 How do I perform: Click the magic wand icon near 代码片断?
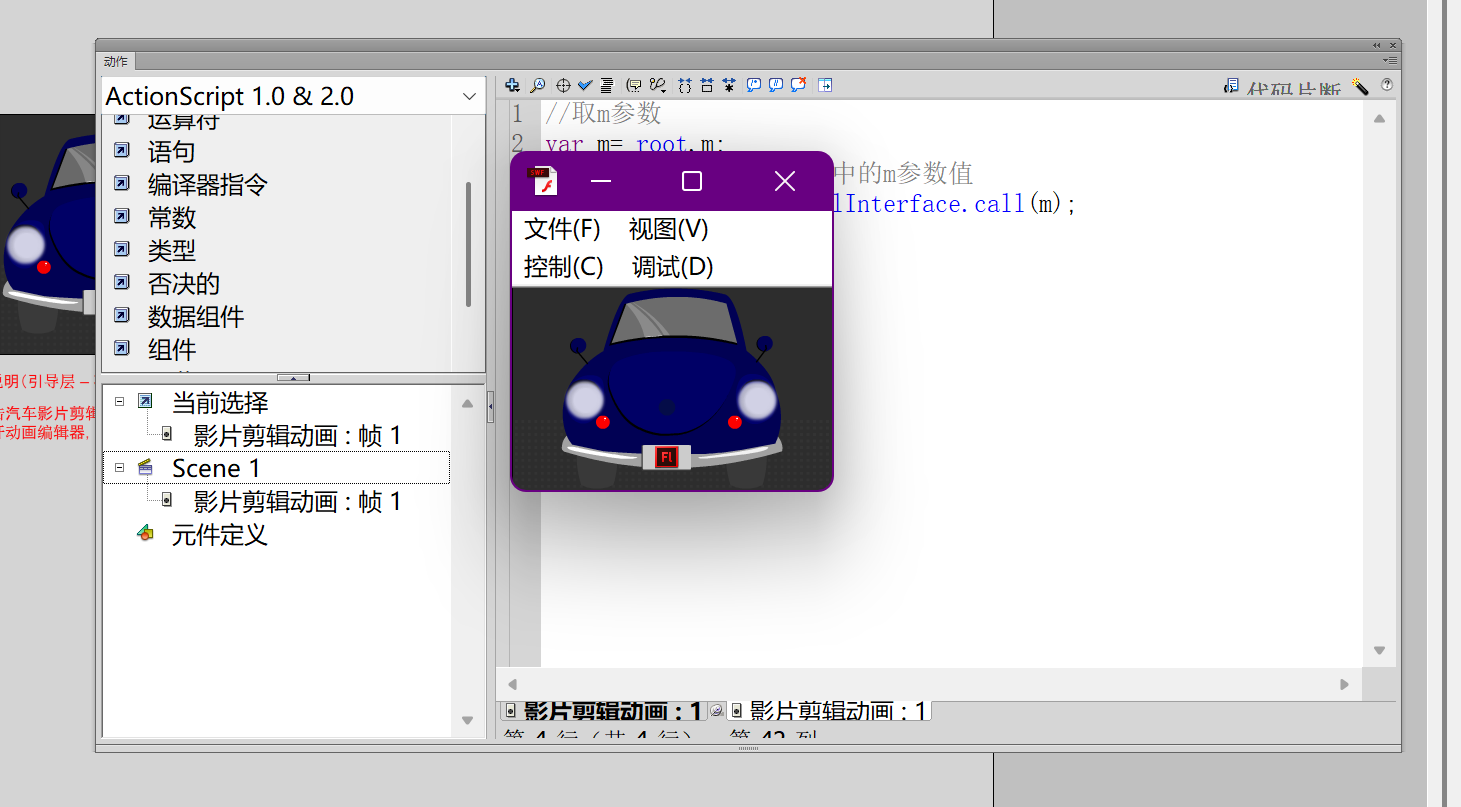pyautogui.click(x=1361, y=87)
